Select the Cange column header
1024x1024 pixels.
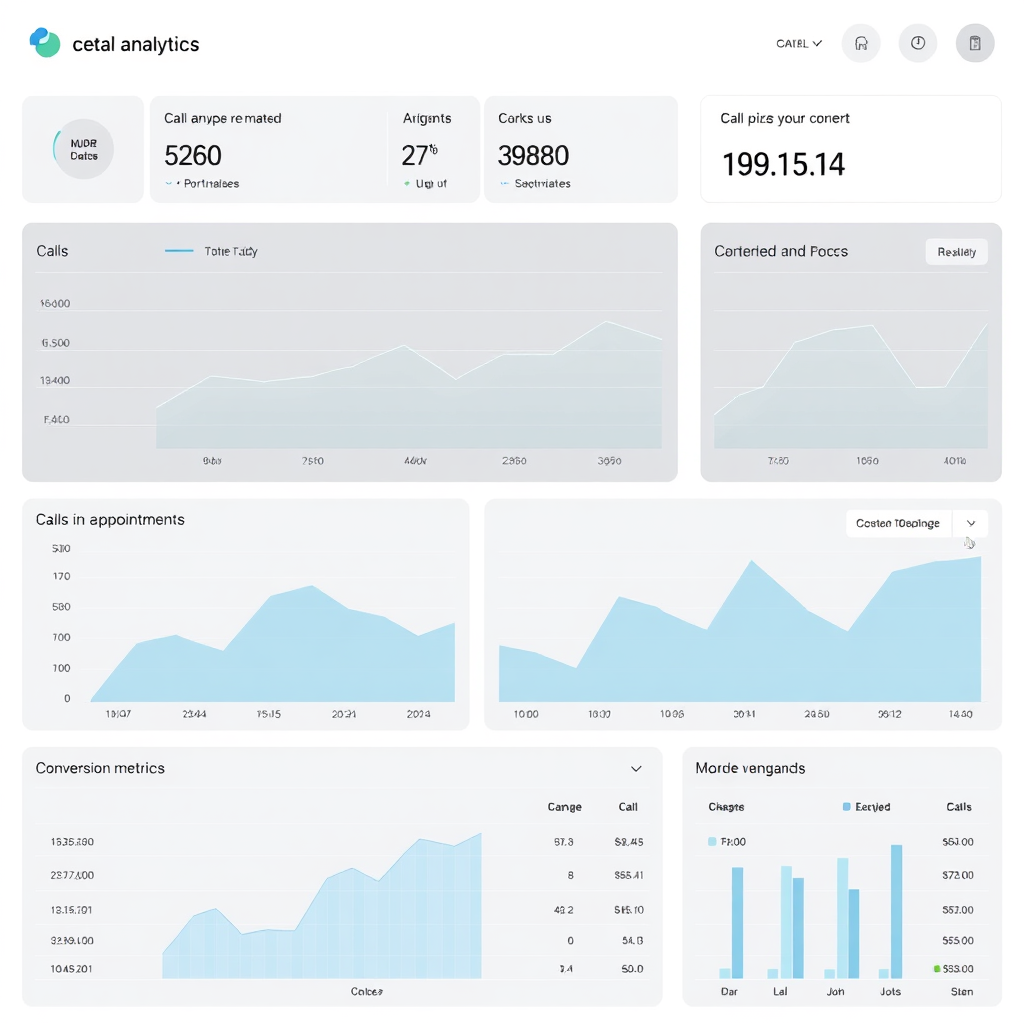point(564,807)
